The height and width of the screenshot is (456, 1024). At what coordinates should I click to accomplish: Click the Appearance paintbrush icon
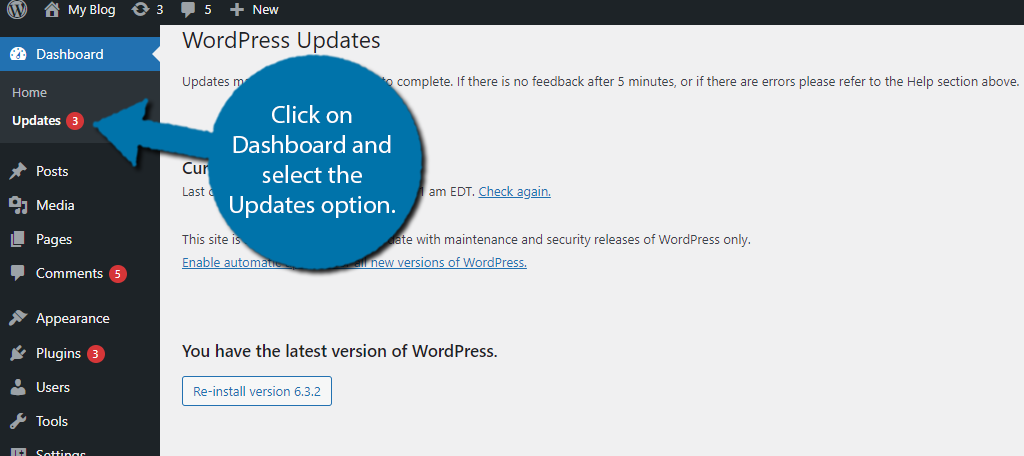pyautogui.click(x=18, y=319)
